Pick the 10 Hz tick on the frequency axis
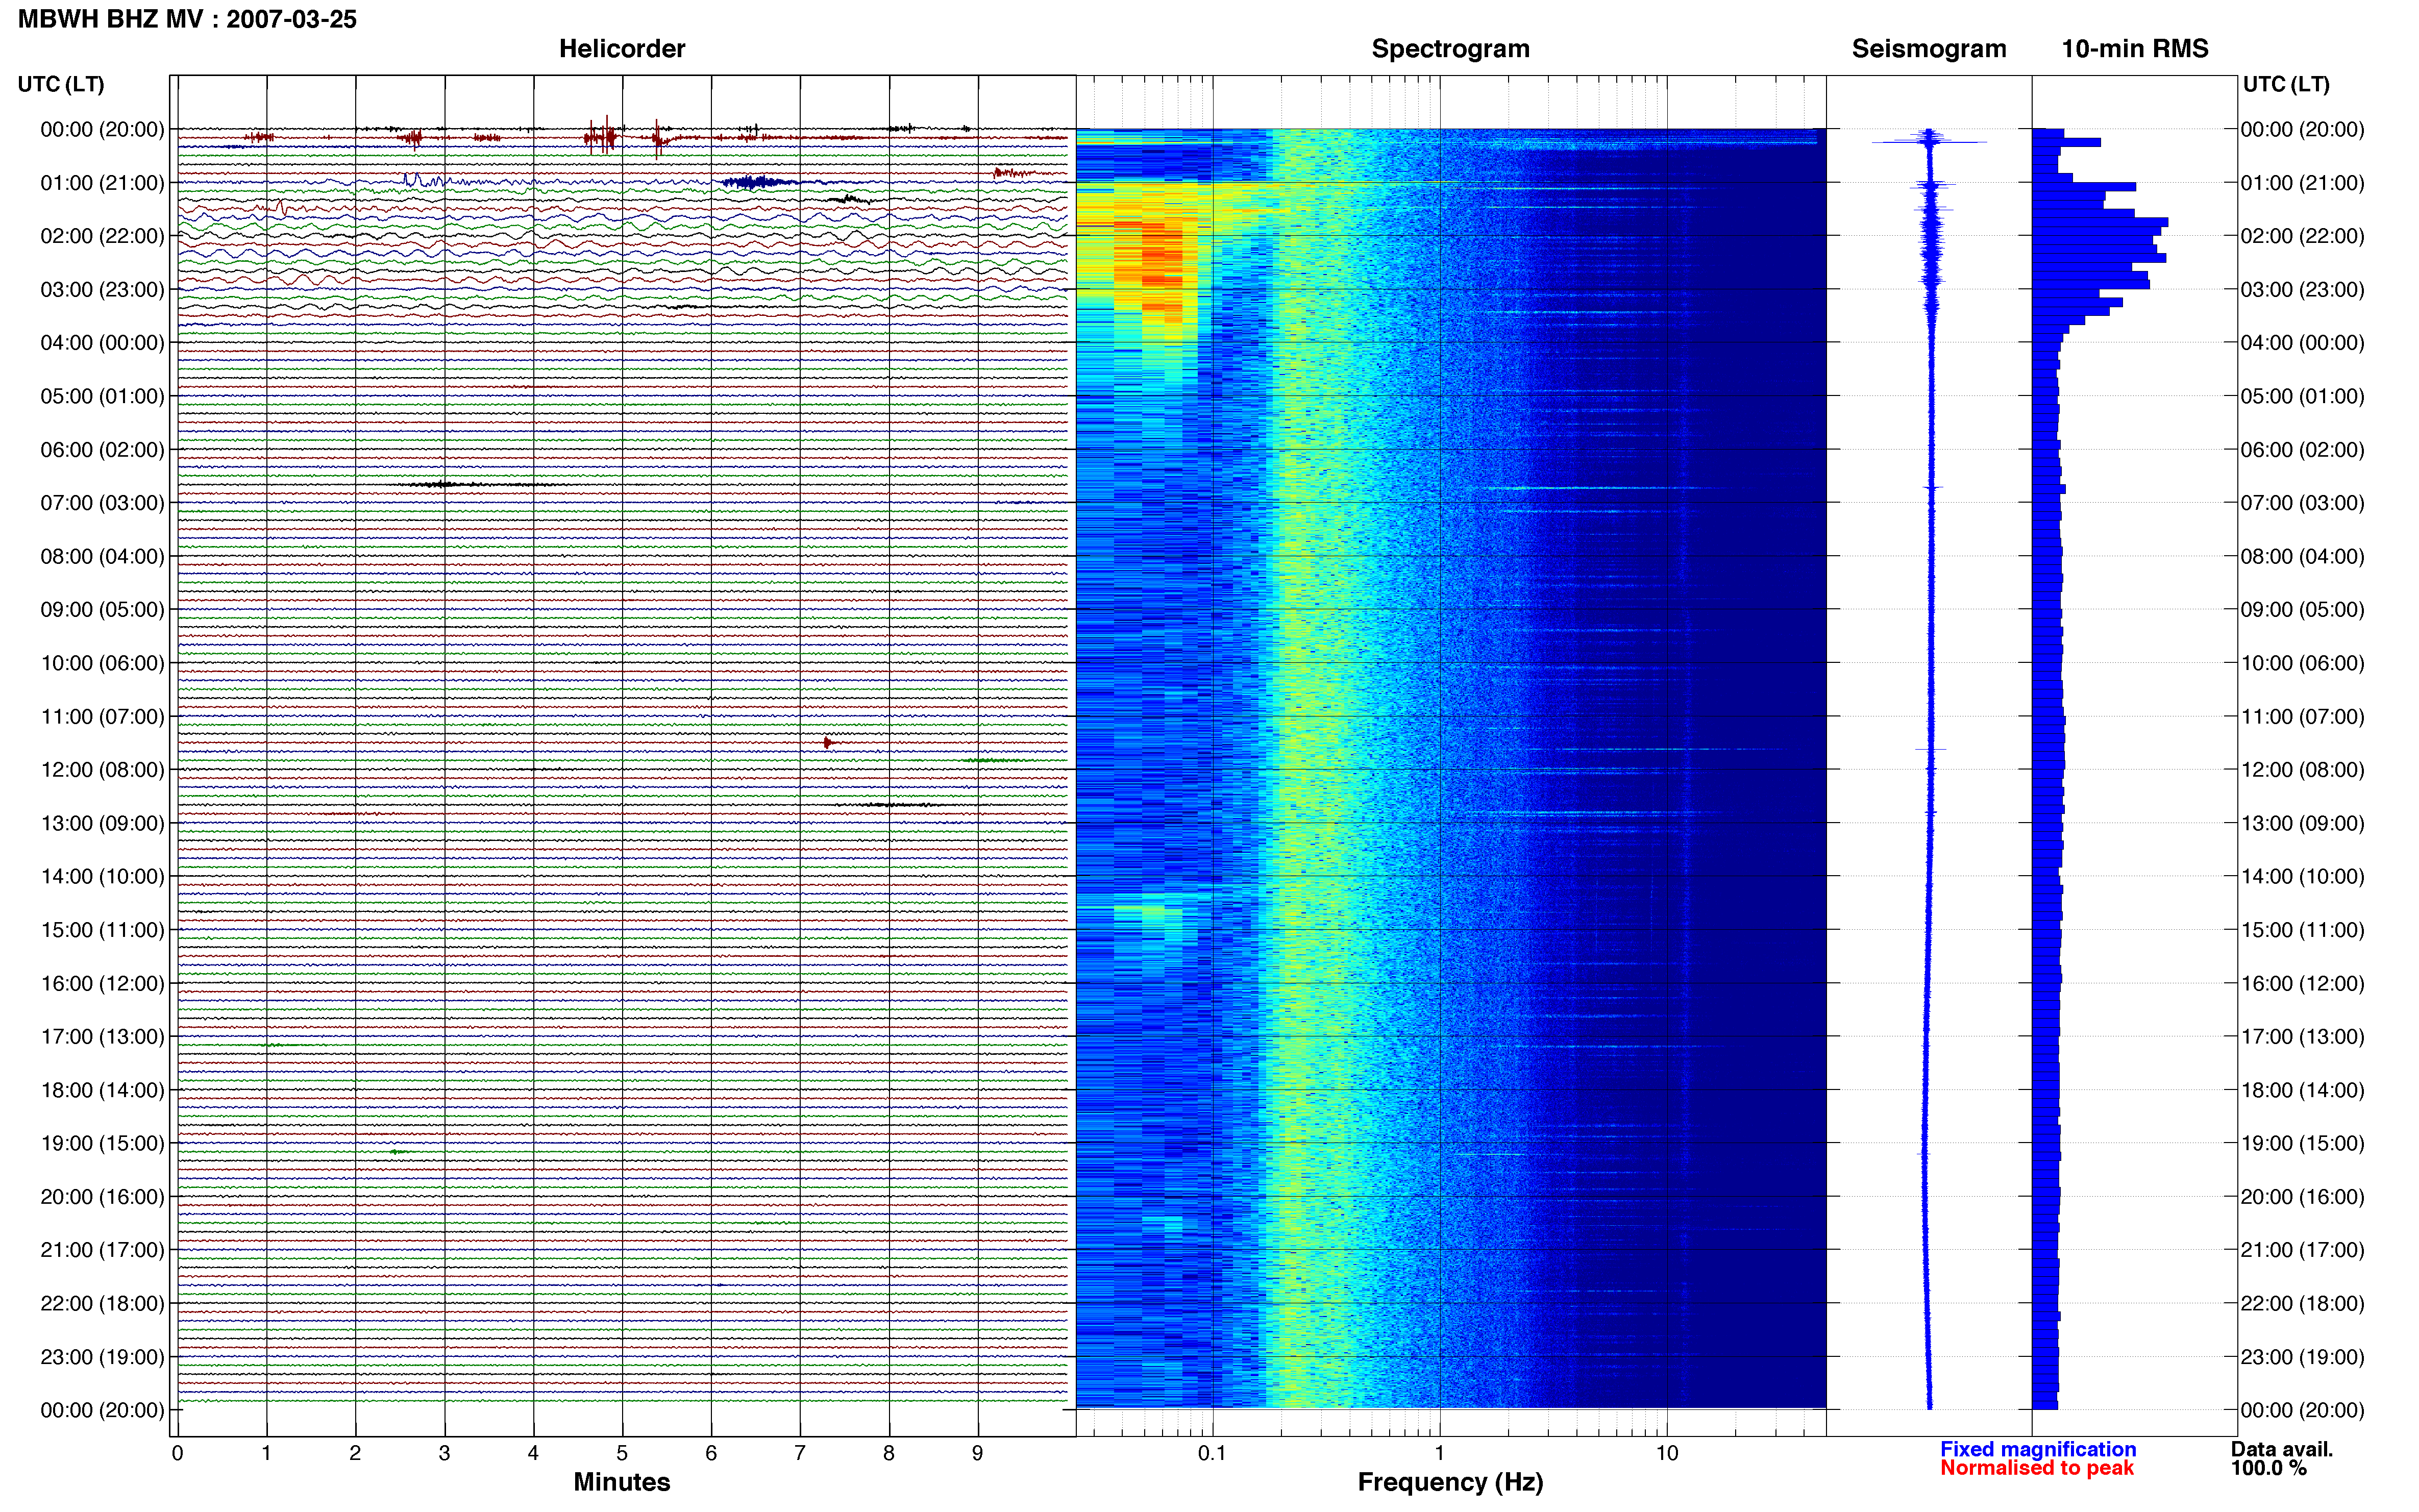The height and width of the screenshot is (1512, 2419). click(x=1666, y=1453)
